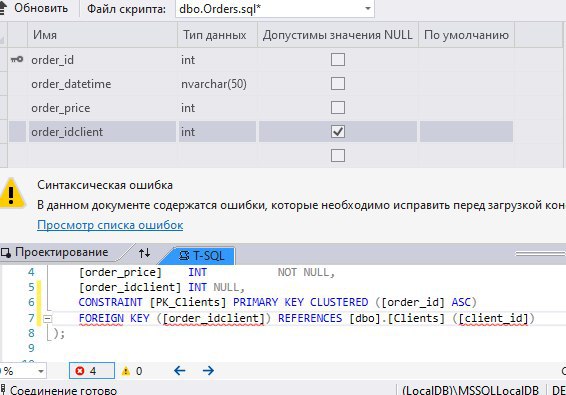The image size is (566, 395).
Task: Click the Имя column header
Action: (102, 35)
